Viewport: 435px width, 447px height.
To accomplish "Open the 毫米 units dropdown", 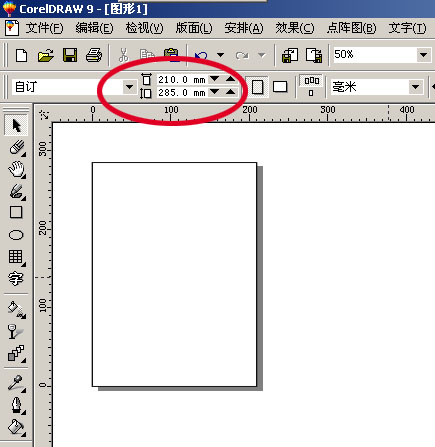I will pyautogui.click(x=415, y=87).
